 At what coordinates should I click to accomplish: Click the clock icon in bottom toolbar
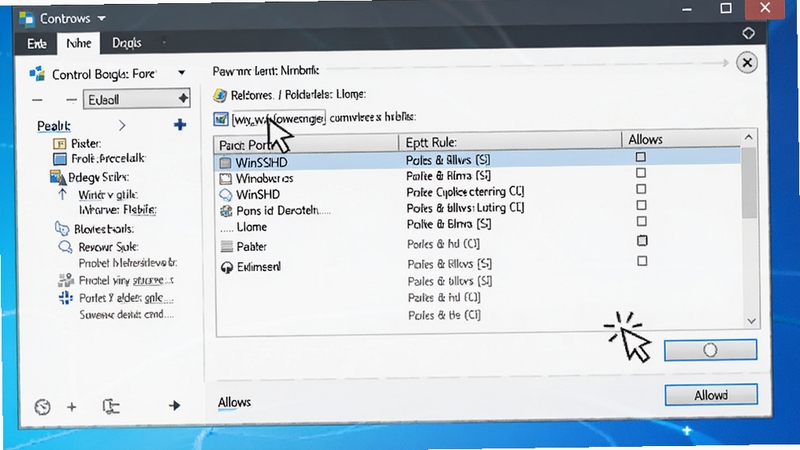pyautogui.click(x=42, y=407)
